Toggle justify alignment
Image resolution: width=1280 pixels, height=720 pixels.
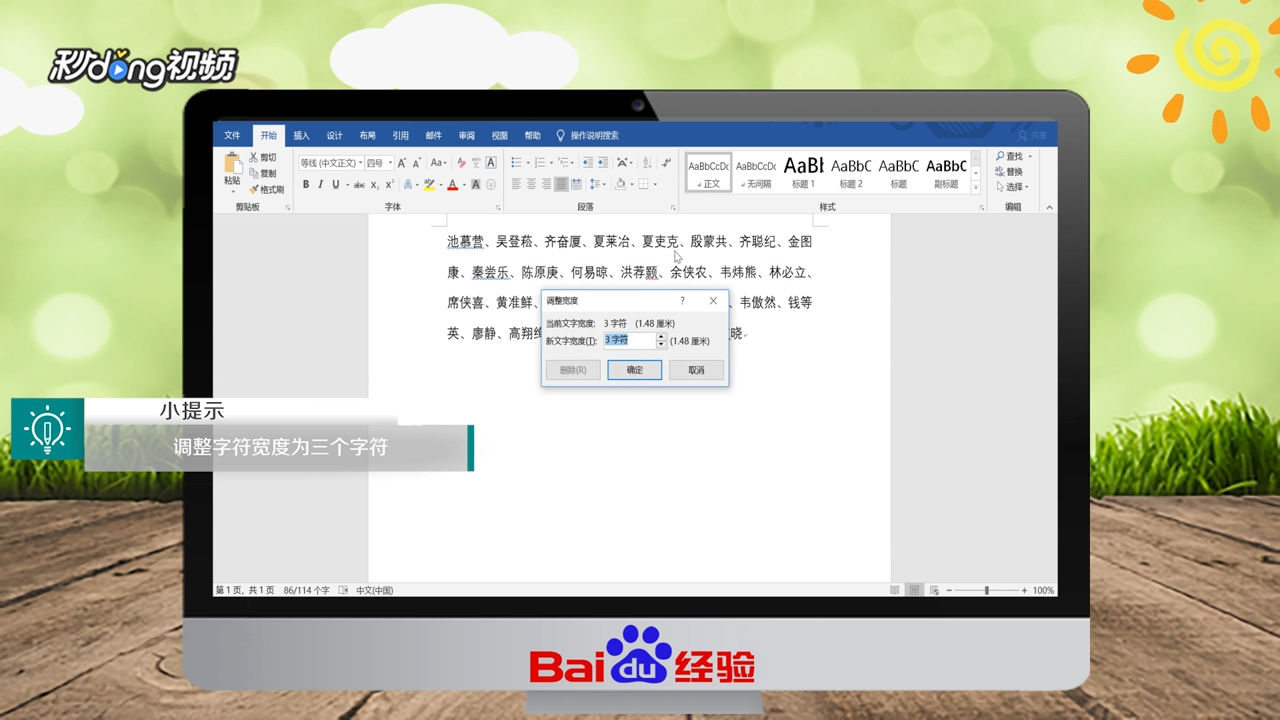[x=561, y=184]
